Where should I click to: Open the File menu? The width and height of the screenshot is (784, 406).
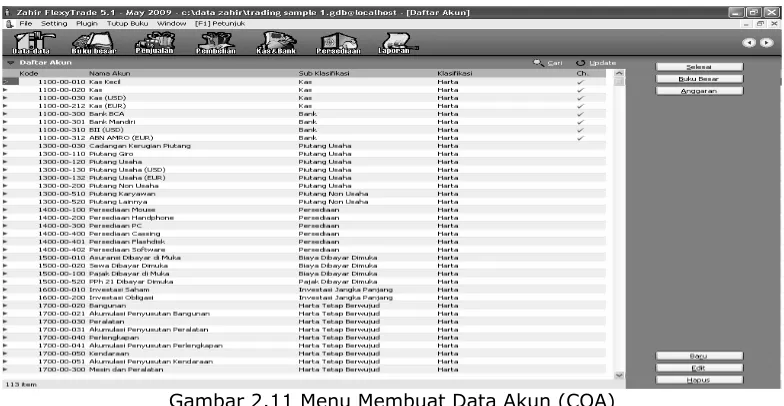26,24
